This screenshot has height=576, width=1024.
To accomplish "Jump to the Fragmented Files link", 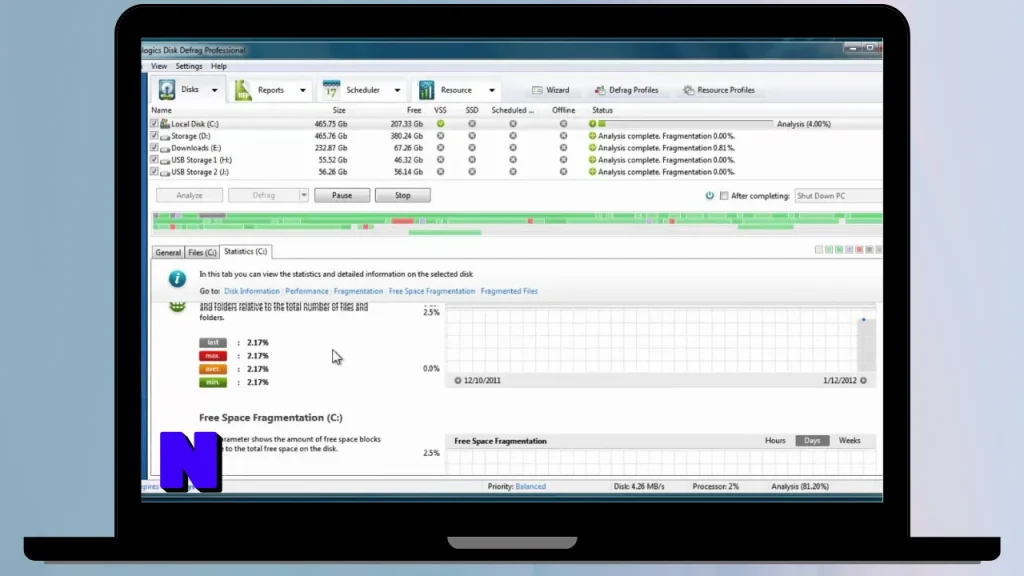I will 509,291.
